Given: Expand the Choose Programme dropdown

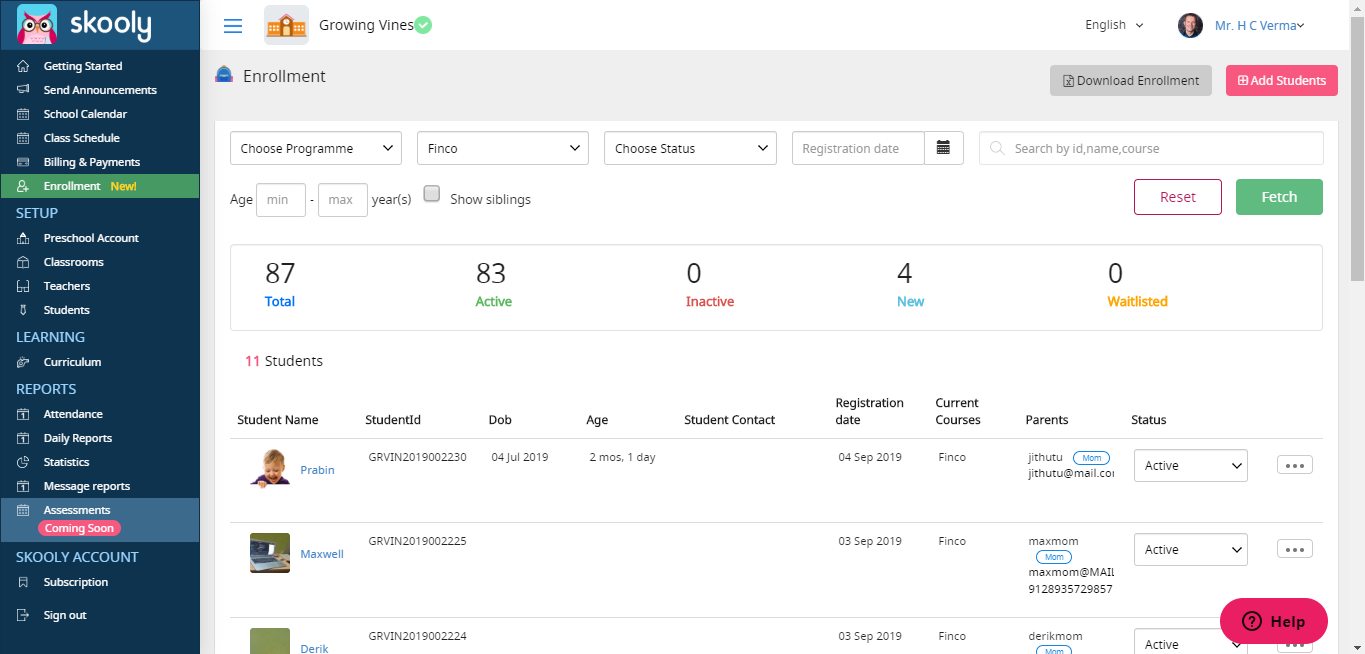Looking at the screenshot, I should [316, 148].
